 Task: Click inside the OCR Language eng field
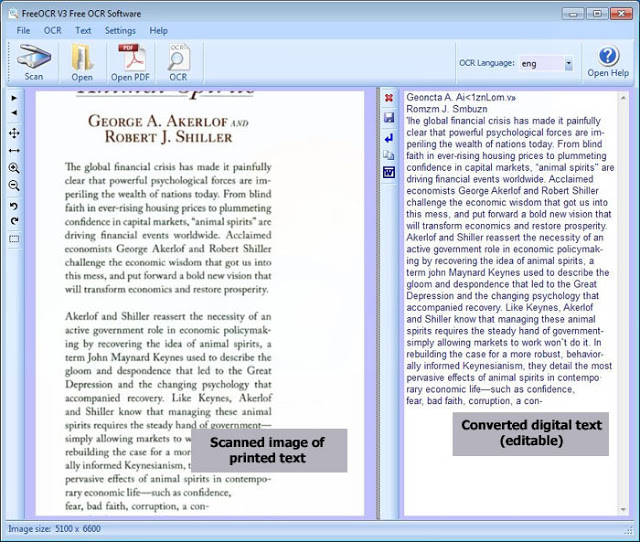pyautogui.click(x=541, y=63)
